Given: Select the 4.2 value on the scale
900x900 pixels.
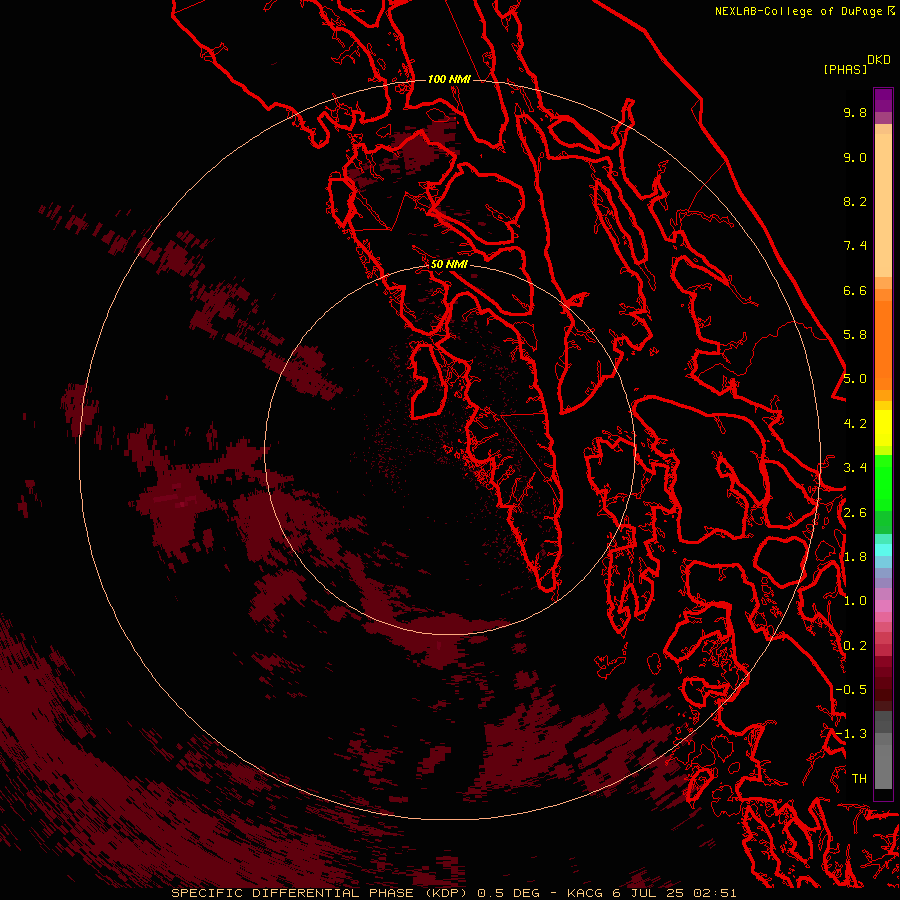Looking at the screenshot, I should click(x=855, y=424).
